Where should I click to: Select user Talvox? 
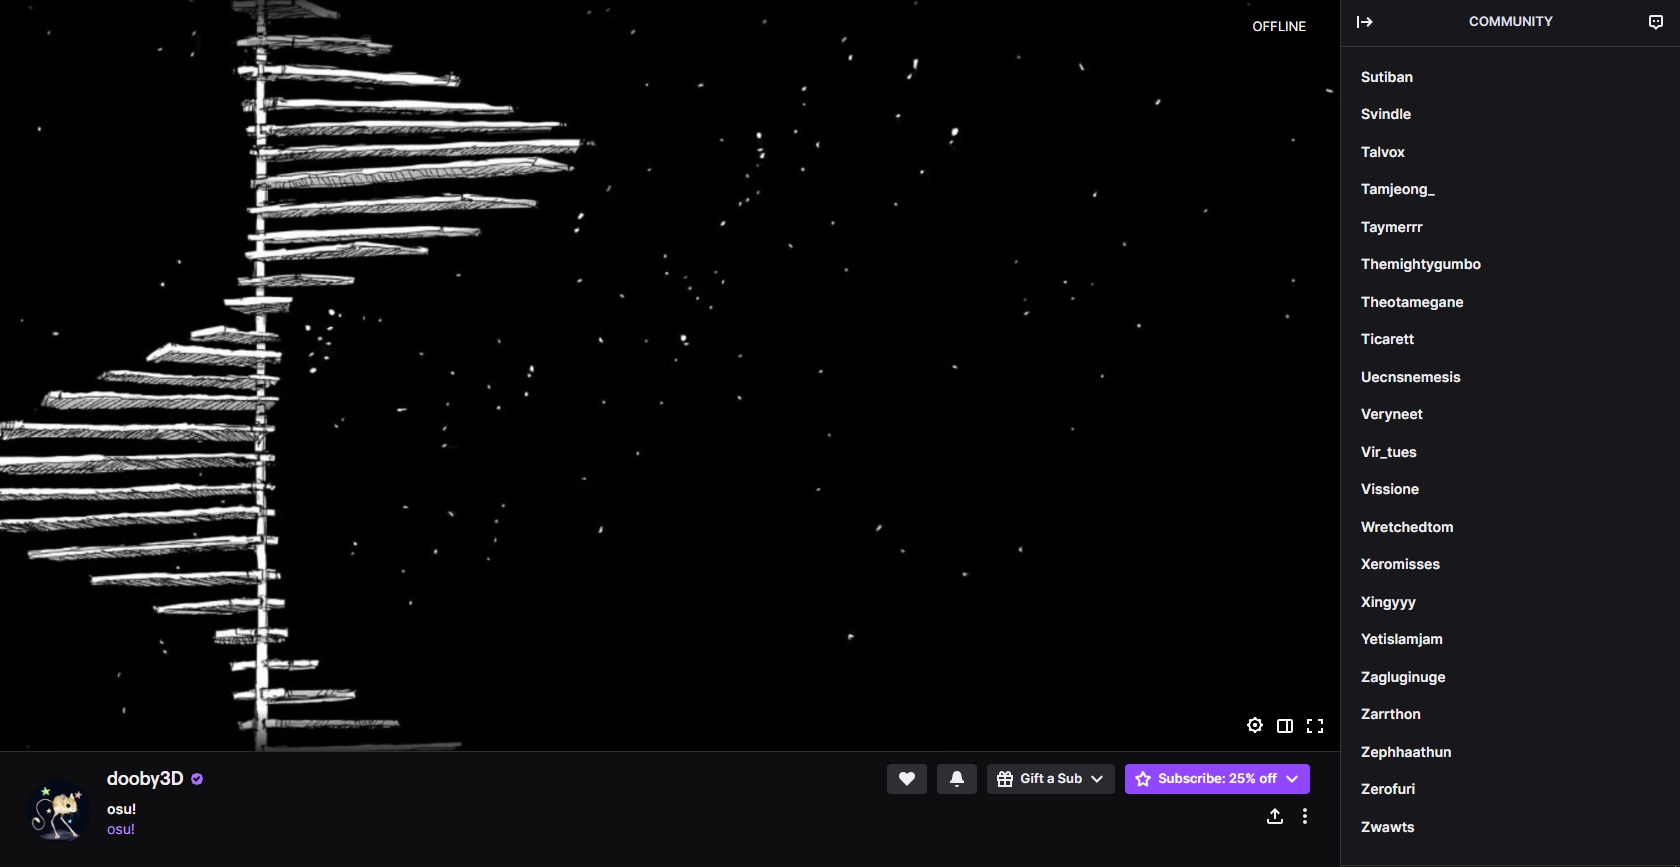click(1383, 152)
